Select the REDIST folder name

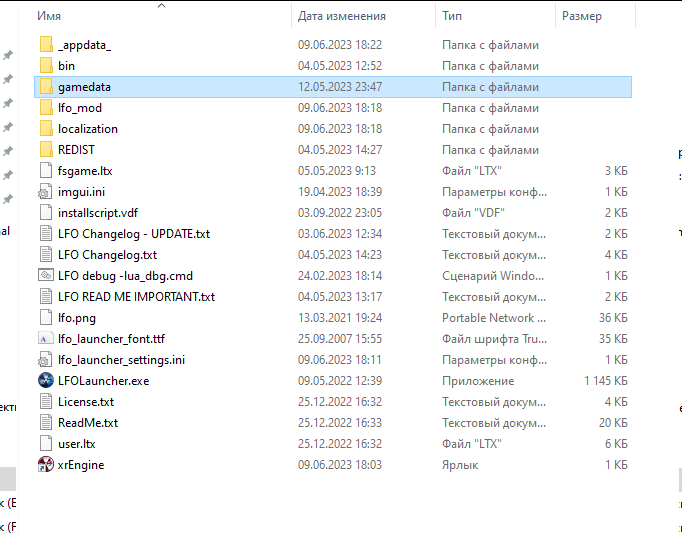(76, 150)
